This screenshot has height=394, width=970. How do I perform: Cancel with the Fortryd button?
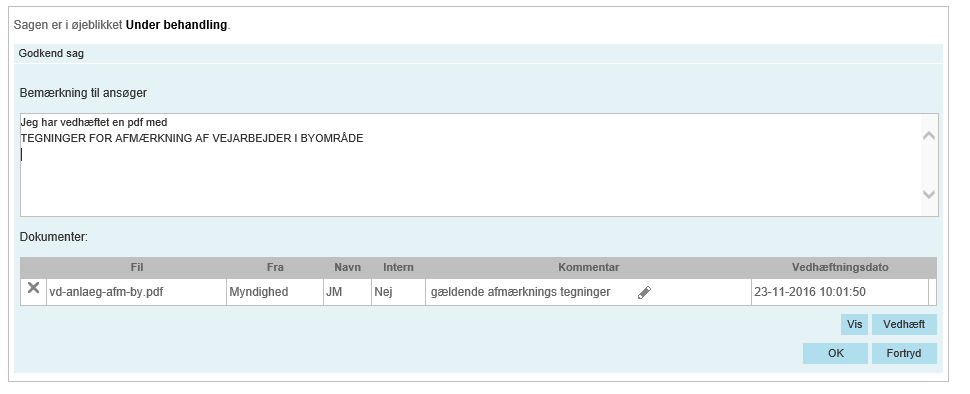[904, 354]
